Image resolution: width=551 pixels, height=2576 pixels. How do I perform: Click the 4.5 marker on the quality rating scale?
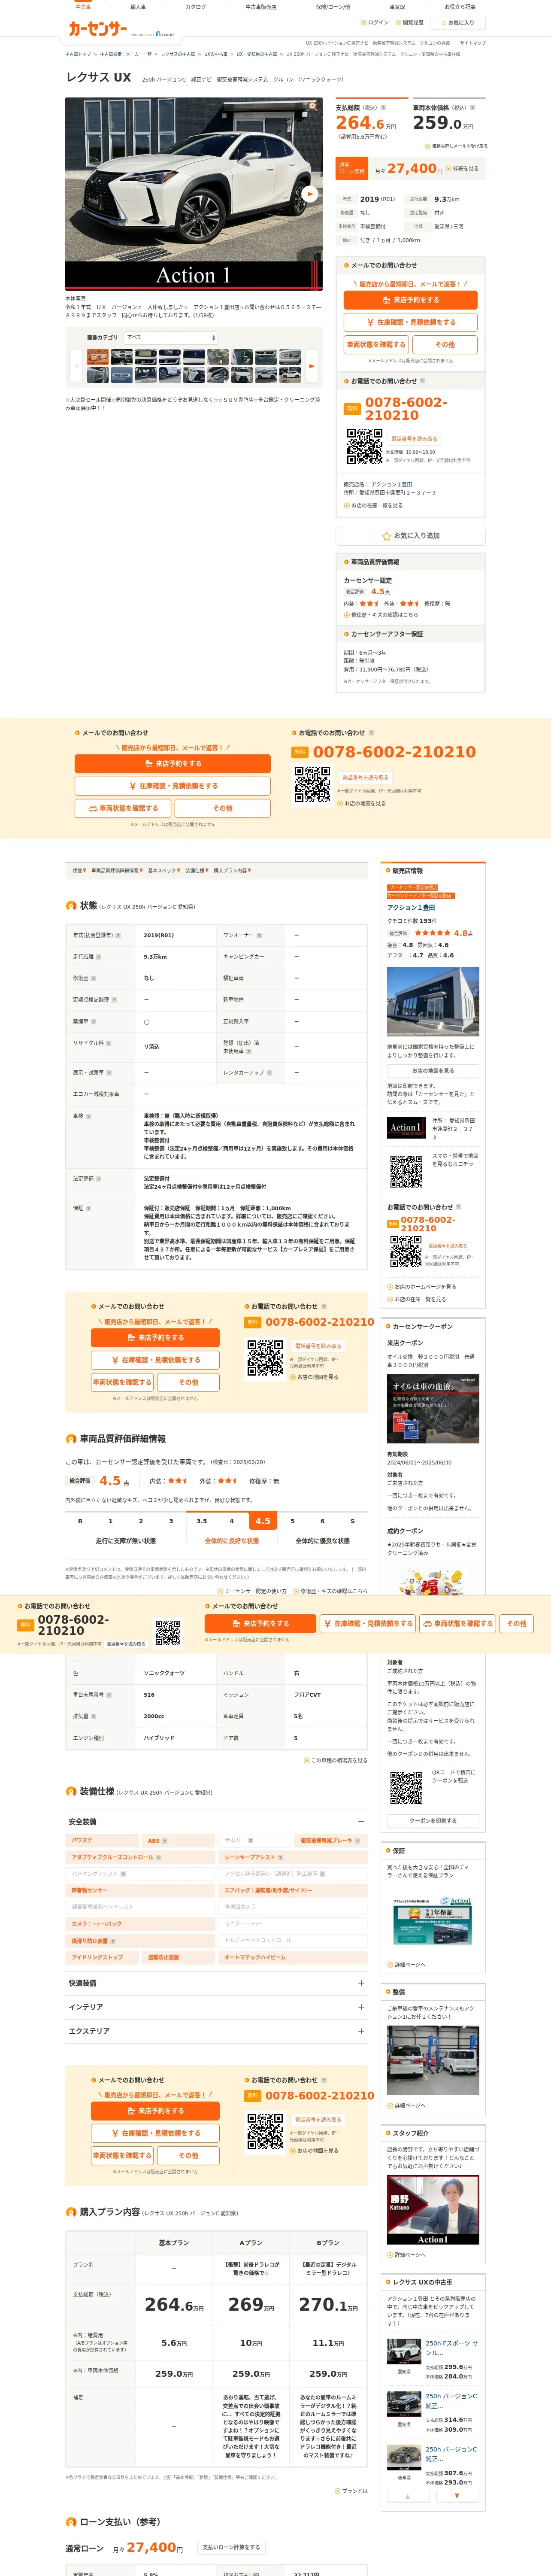click(262, 1521)
